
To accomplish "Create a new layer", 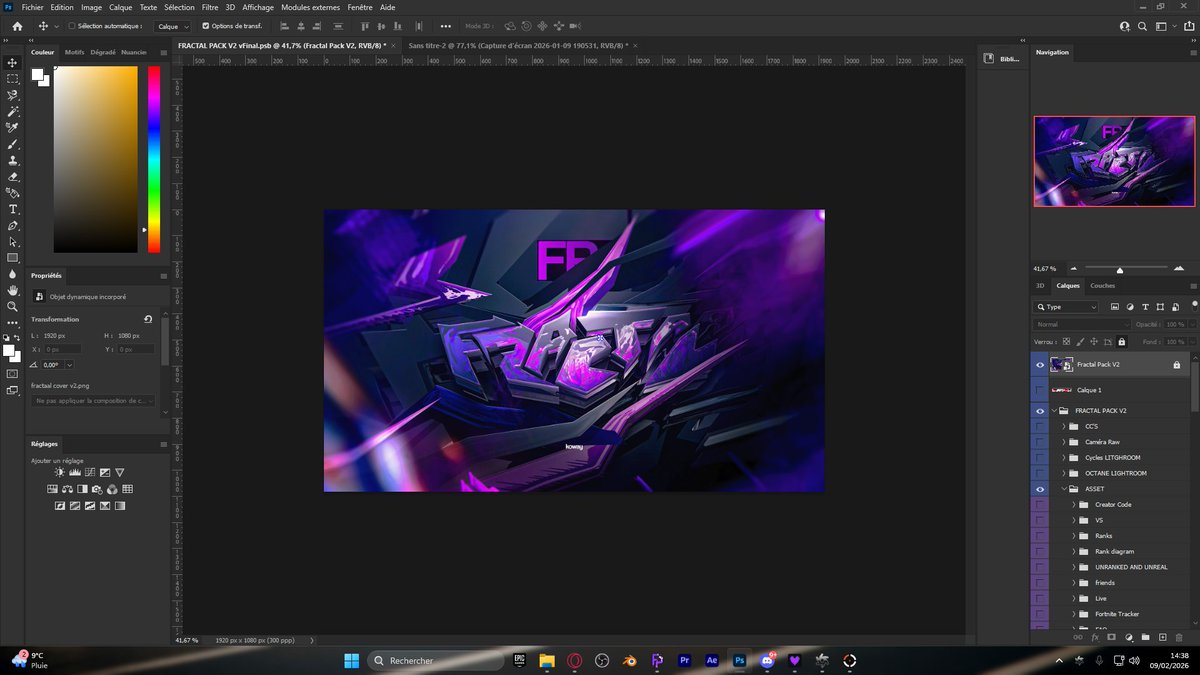I will coord(1162,637).
